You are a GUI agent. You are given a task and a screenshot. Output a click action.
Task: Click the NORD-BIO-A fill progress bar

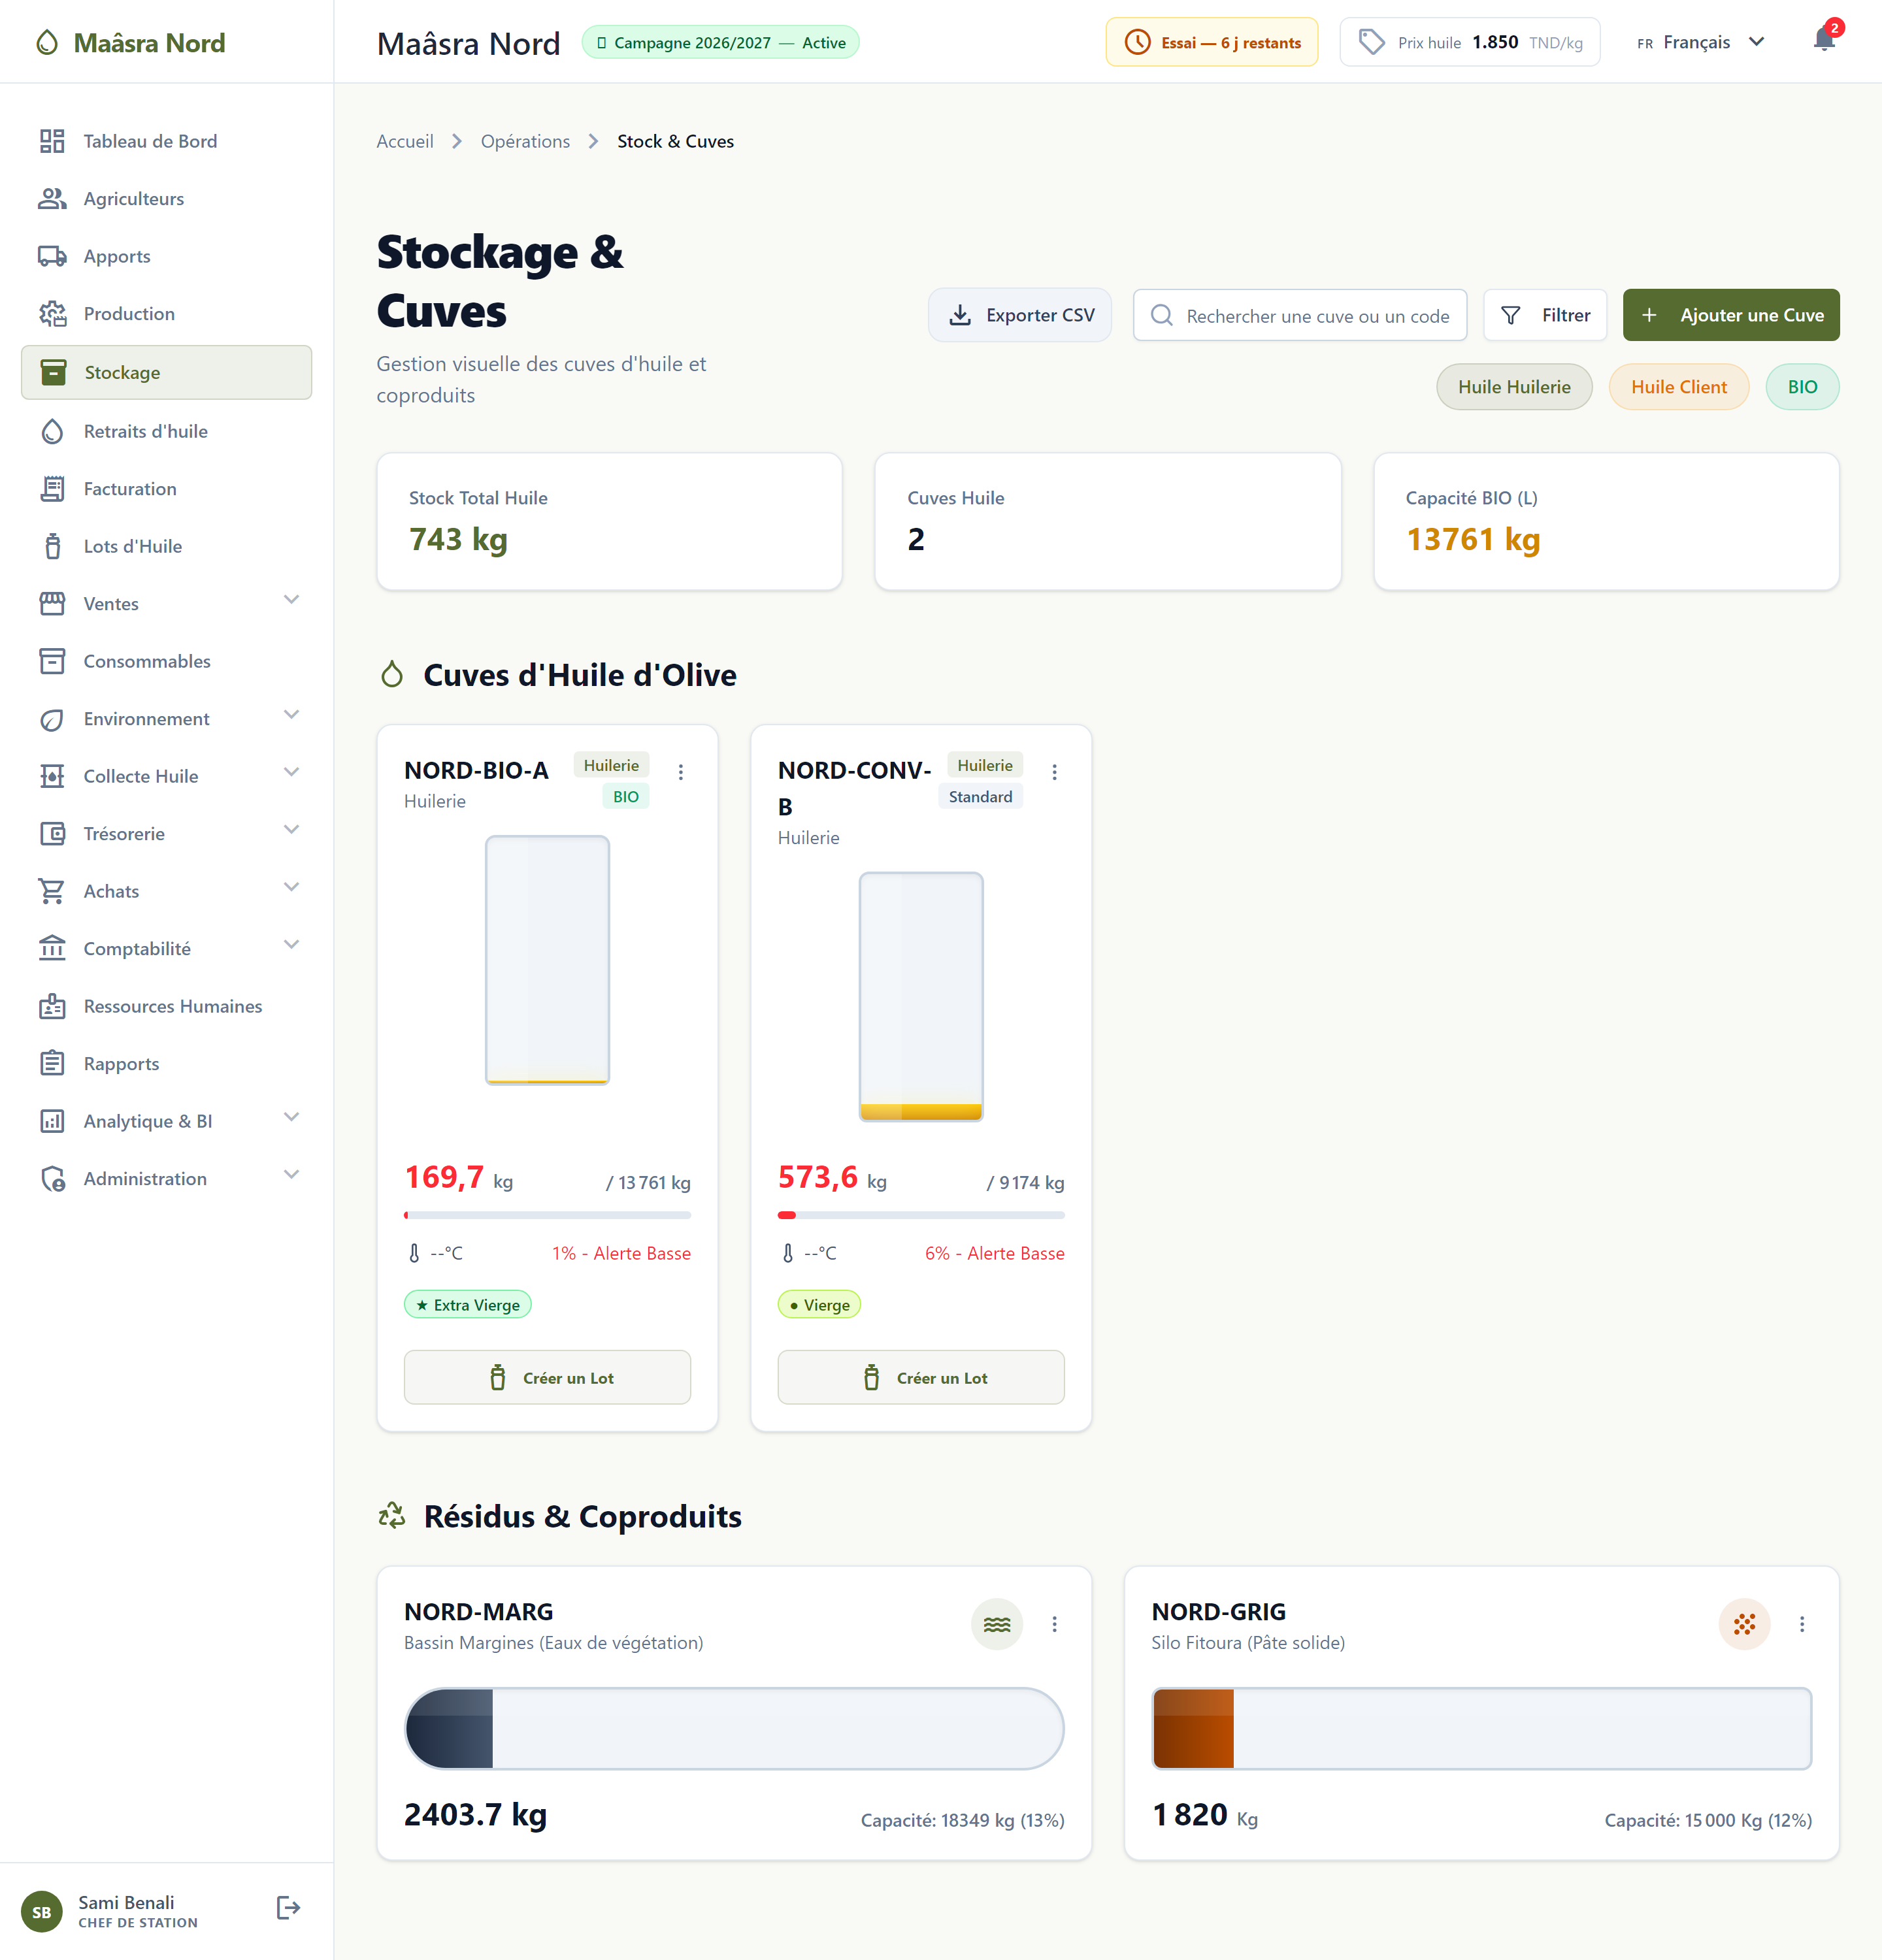point(547,1215)
